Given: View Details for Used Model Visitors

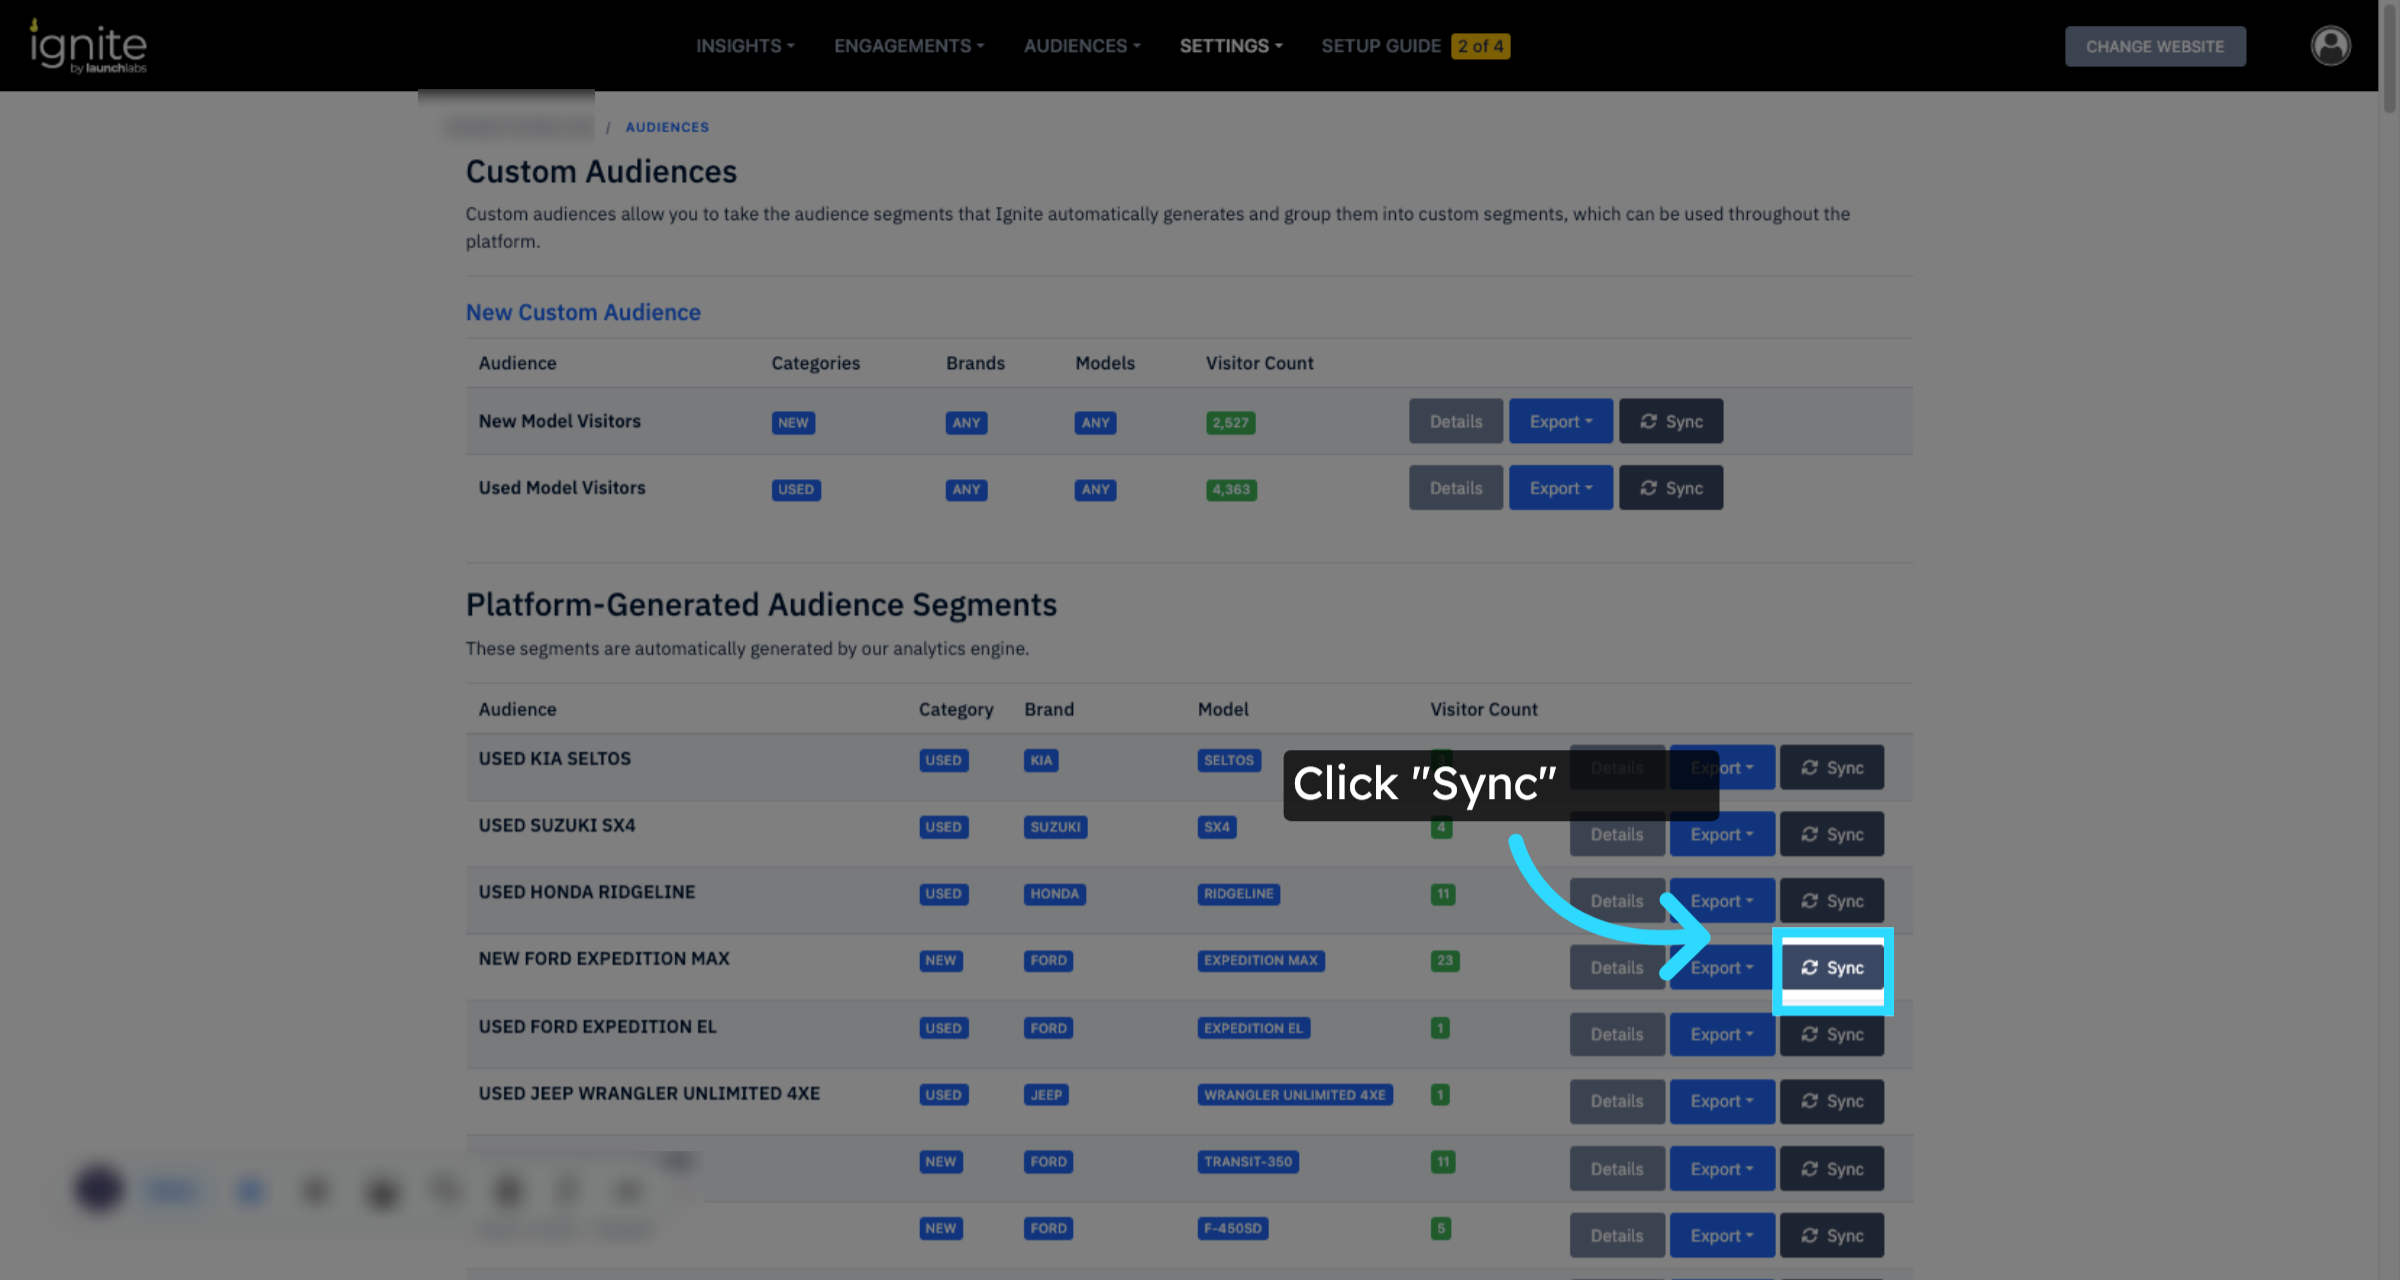Looking at the screenshot, I should pos(1455,488).
